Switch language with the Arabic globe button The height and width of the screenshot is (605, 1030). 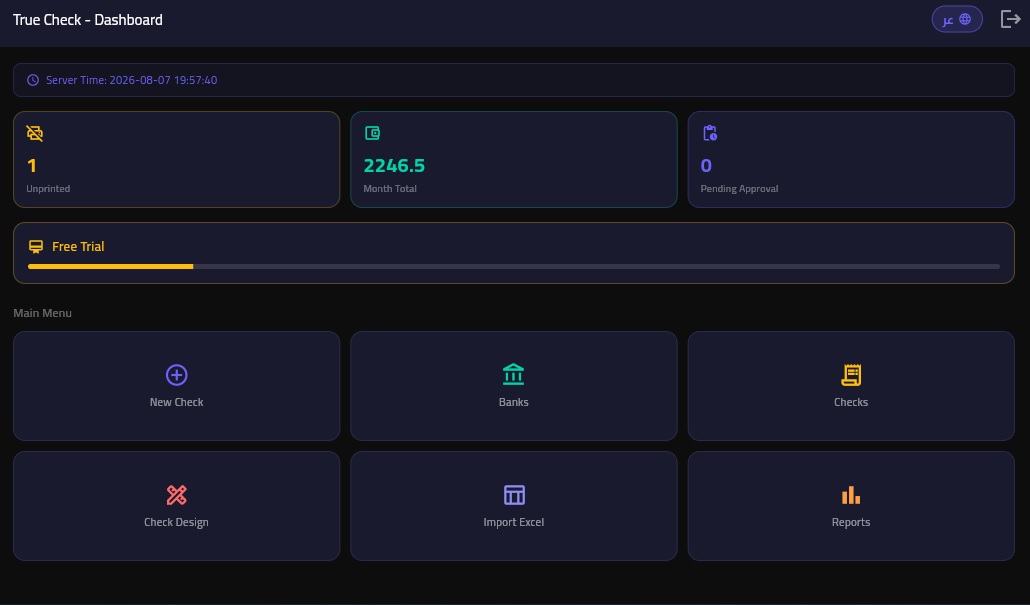pos(957,19)
